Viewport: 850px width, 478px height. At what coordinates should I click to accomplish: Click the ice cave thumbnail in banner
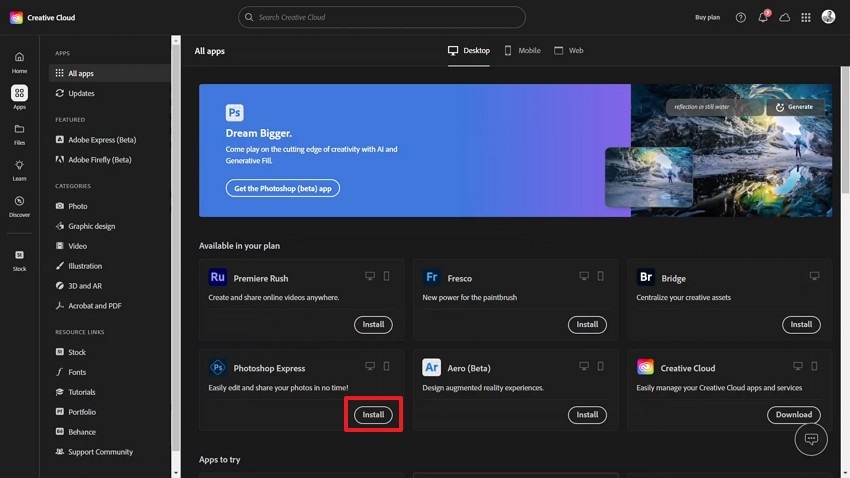[x=649, y=177]
